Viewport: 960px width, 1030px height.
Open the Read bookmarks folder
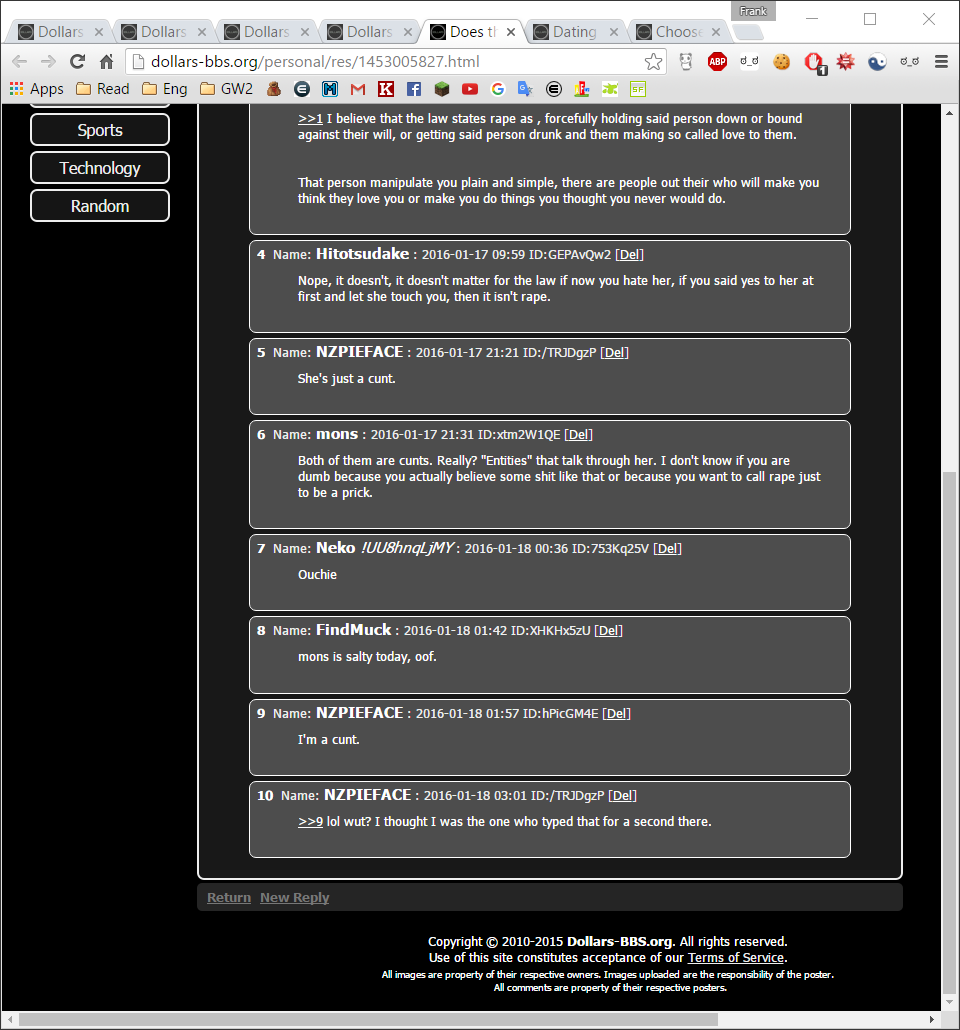click(x=103, y=89)
